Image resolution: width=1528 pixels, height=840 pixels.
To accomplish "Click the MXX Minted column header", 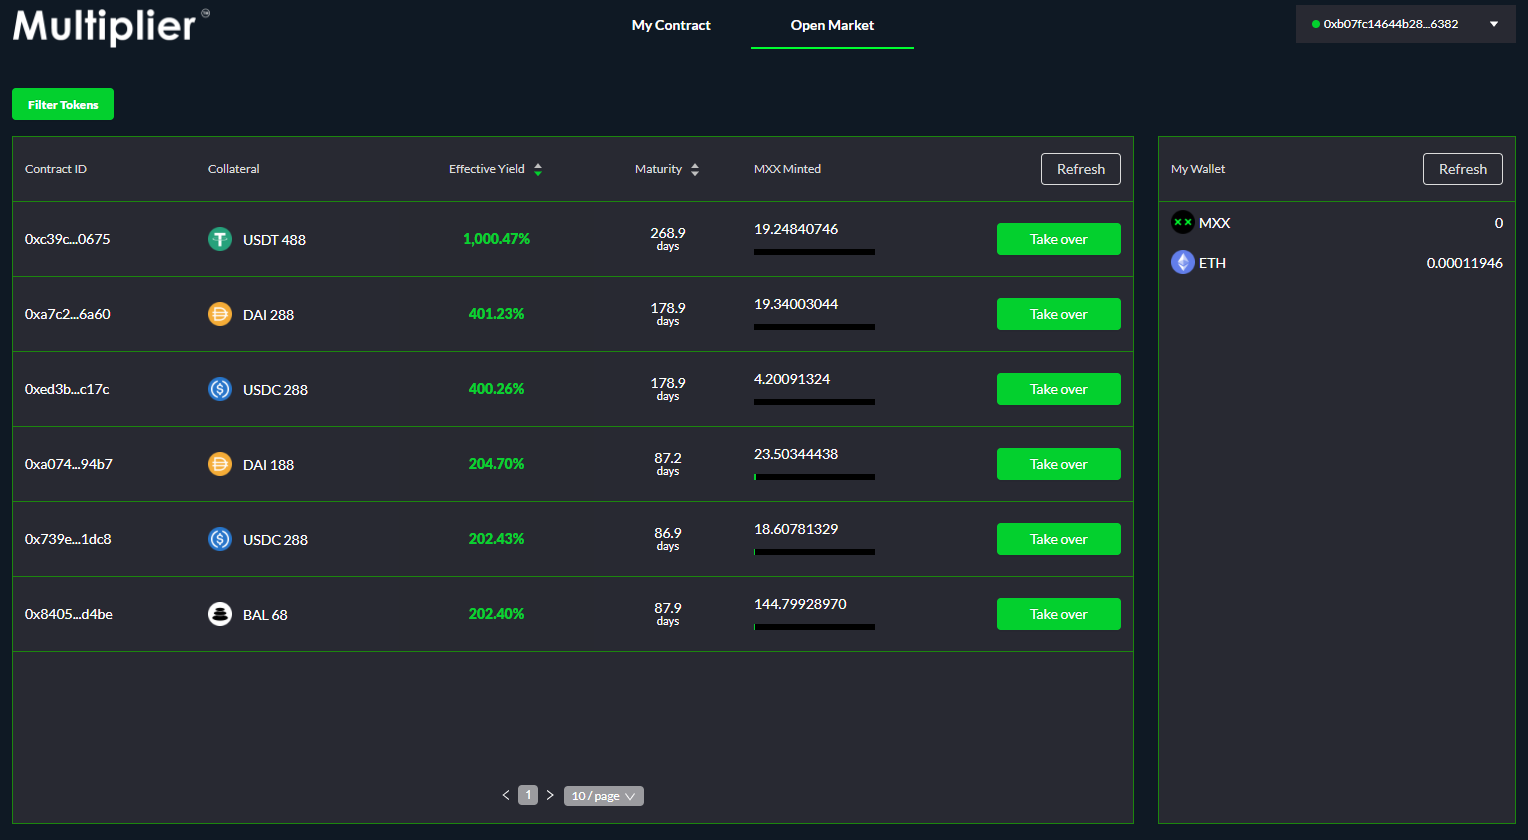I will [787, 169].
